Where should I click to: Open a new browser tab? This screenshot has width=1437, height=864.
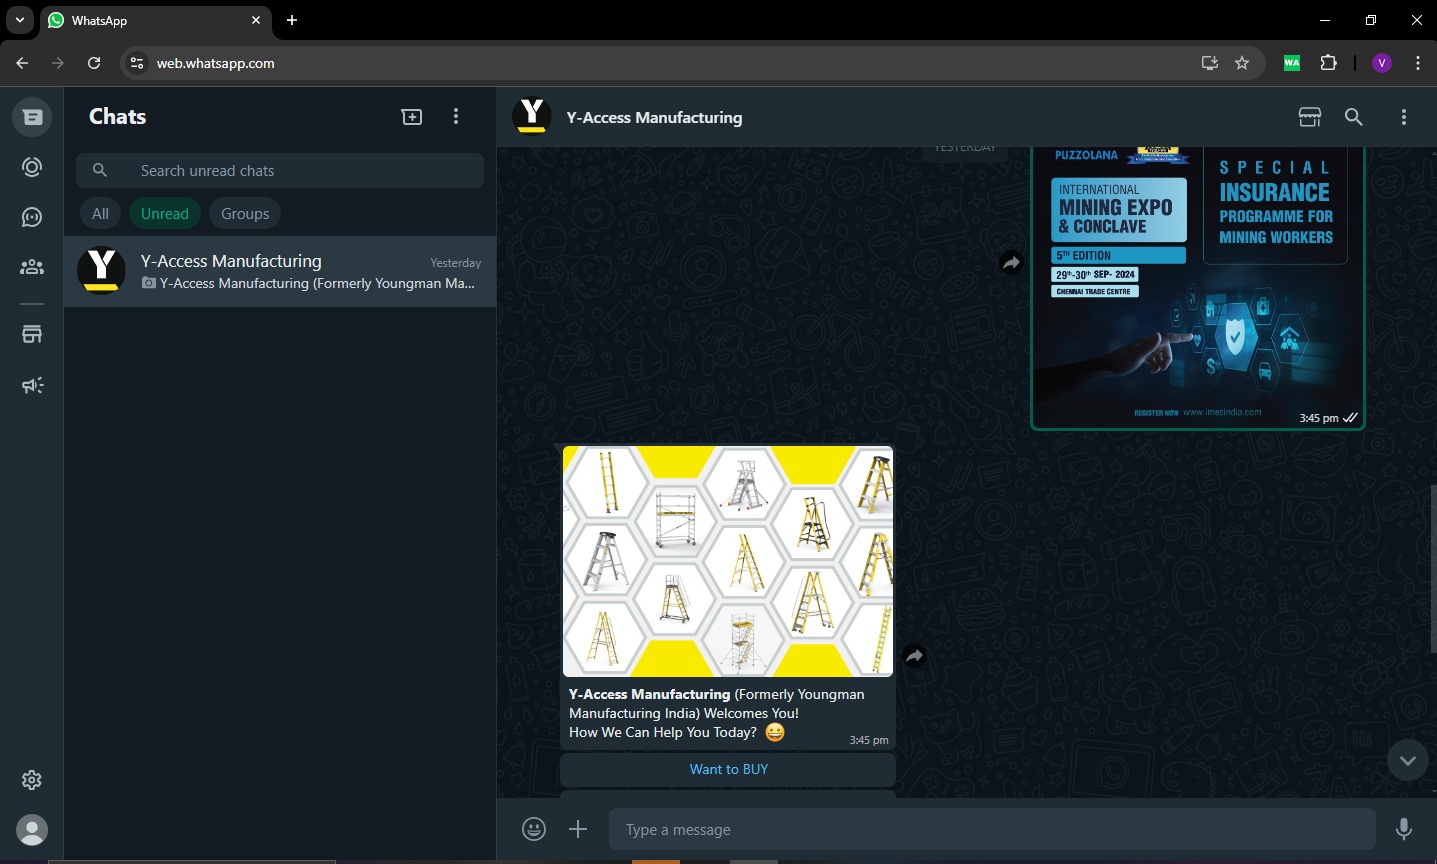pyautogui.click(x=292, y=20)
